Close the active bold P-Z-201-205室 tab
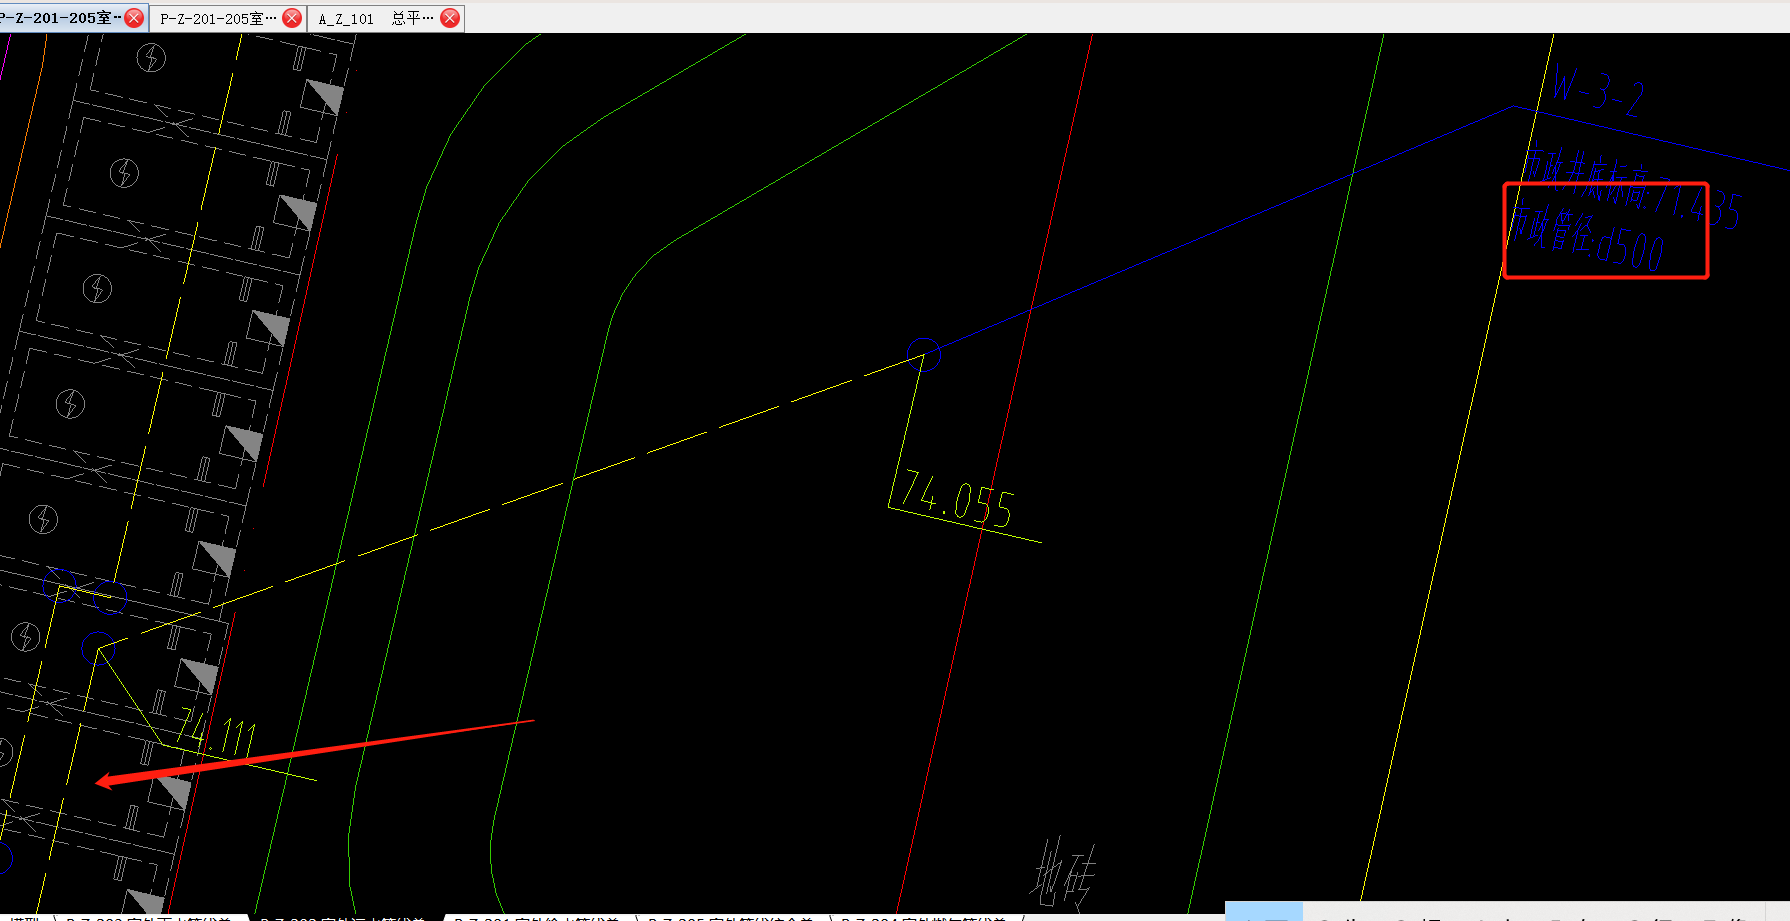The image size is (1790, 921). point(134,18)
